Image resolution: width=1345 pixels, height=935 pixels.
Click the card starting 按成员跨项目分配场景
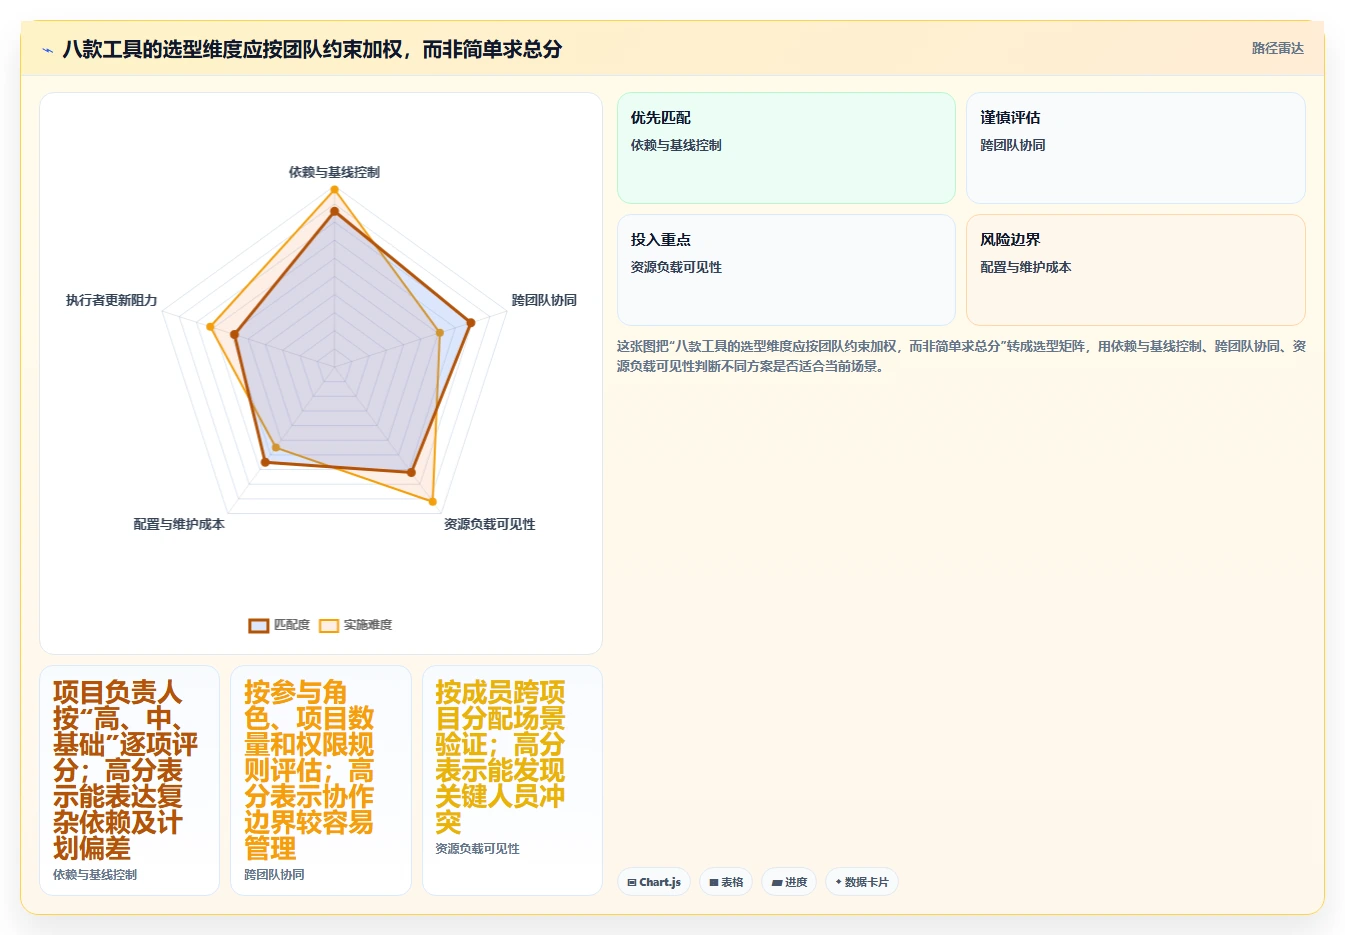(x=512, y=780)
